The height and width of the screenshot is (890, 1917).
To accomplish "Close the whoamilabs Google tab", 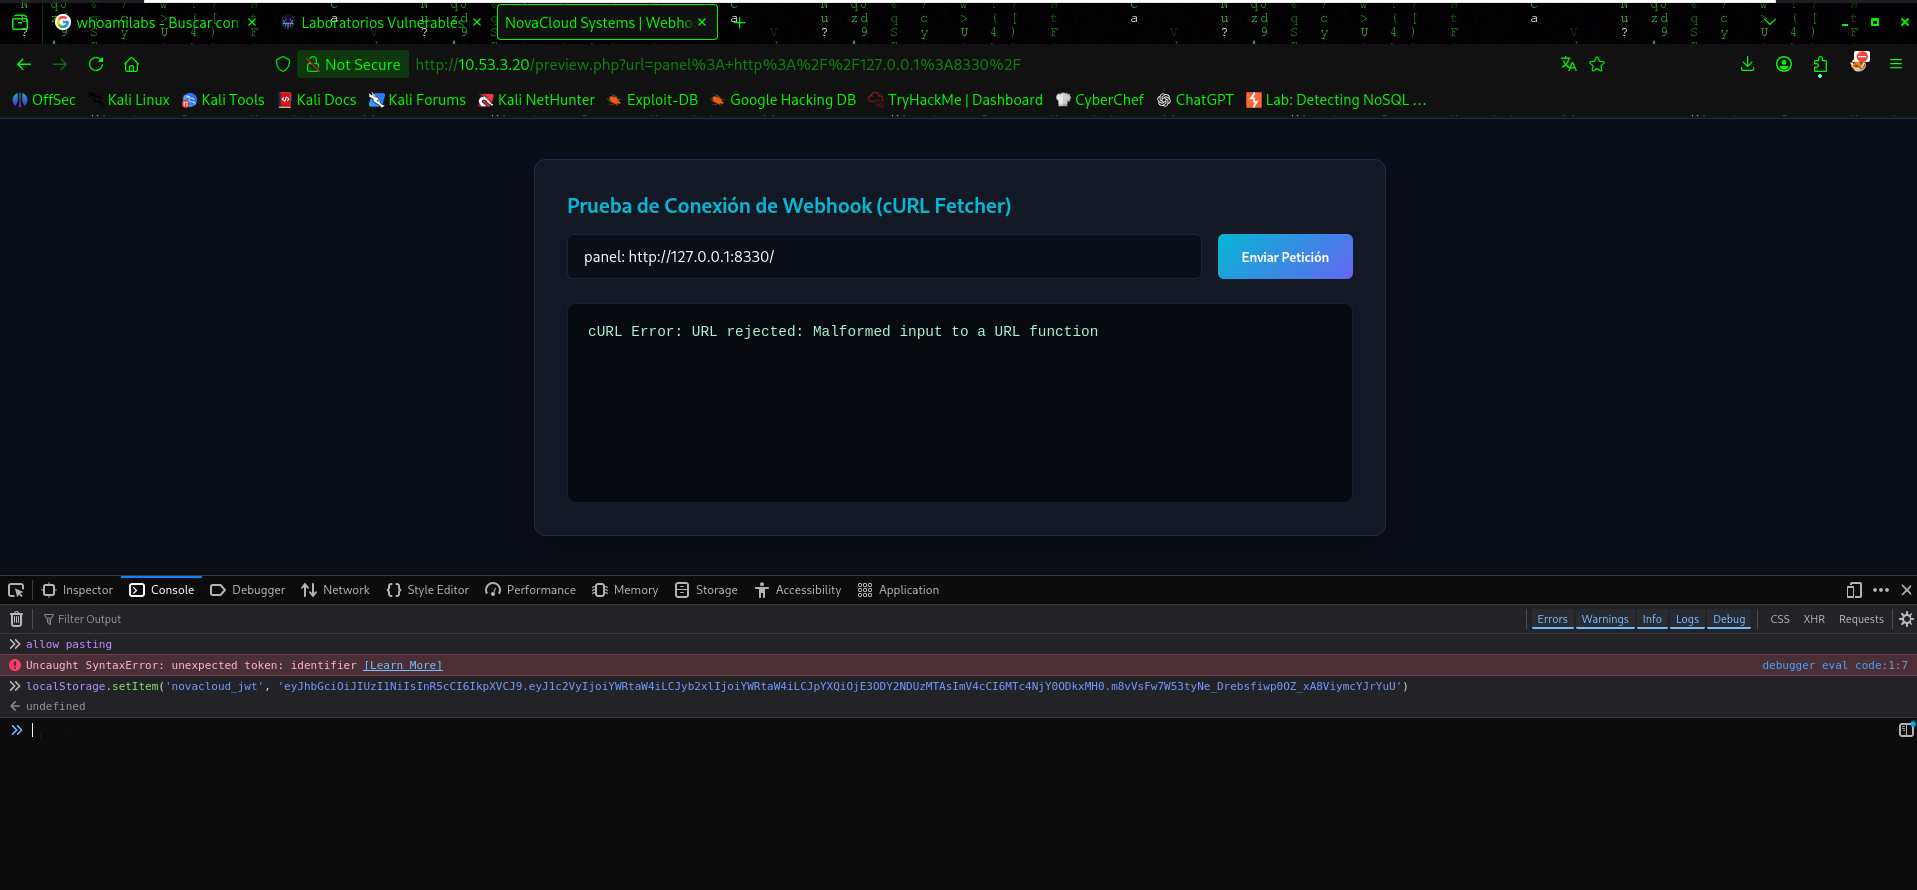I will click(x=252, y=22).
